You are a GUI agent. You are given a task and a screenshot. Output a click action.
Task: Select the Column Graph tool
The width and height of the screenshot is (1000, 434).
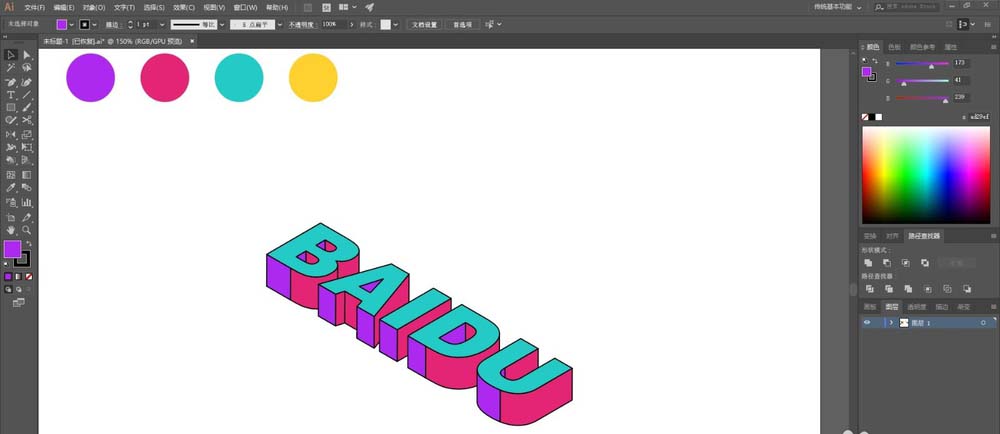[x=27, y=202]
